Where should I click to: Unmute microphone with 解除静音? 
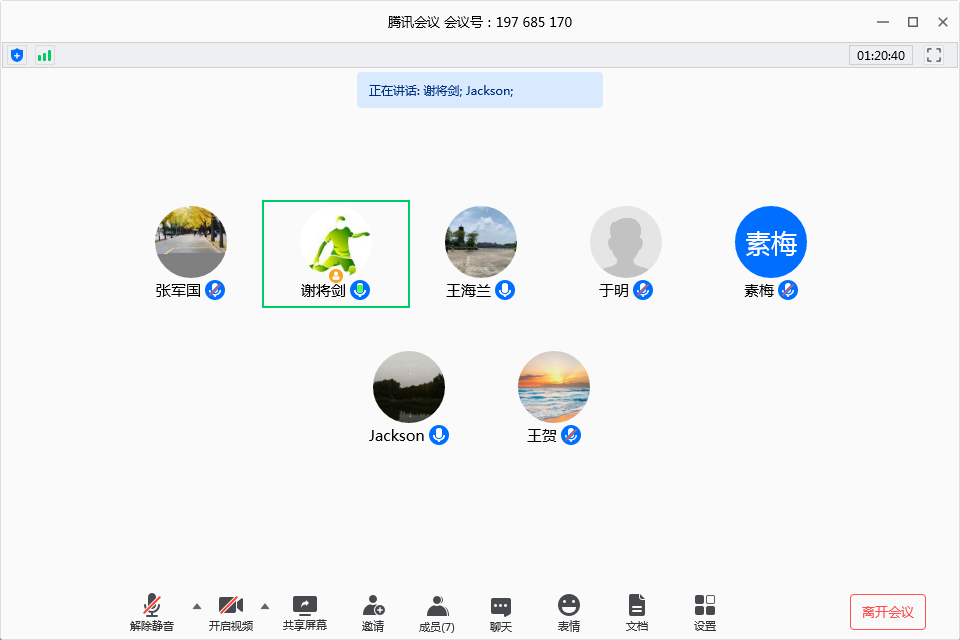(x=152, y=612)
